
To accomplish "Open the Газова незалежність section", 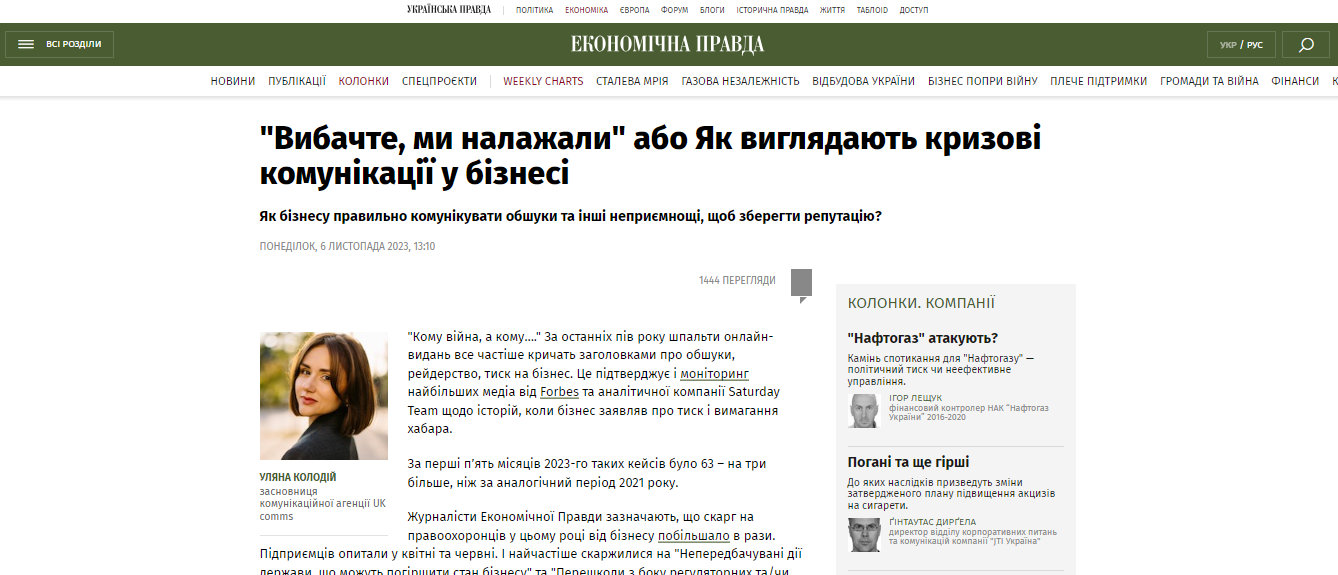I will [740, 81].
